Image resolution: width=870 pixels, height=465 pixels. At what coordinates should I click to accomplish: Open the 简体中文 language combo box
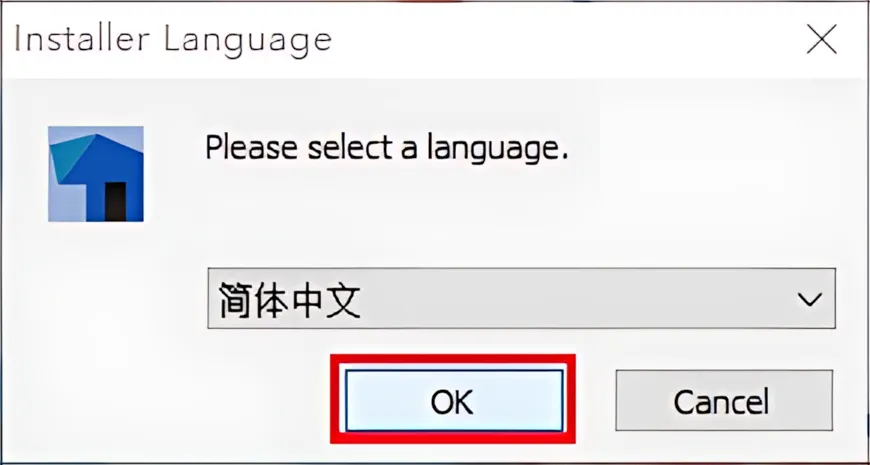coord(521,299)
